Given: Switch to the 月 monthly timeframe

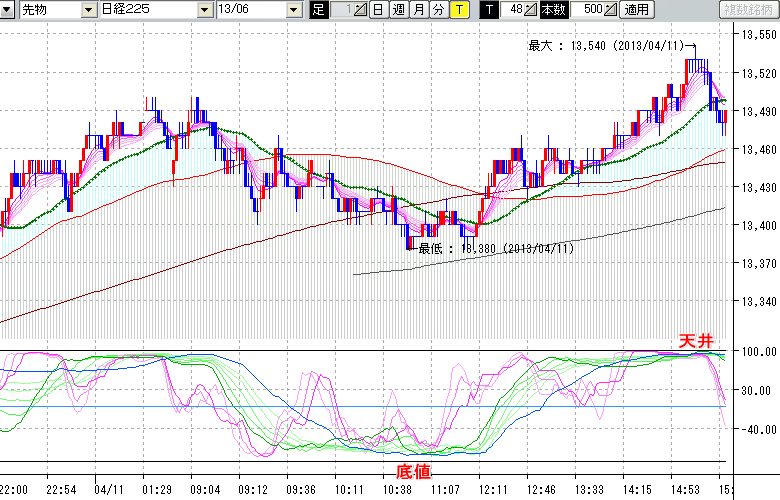Looking at the screenshot, I should point(418,10).
